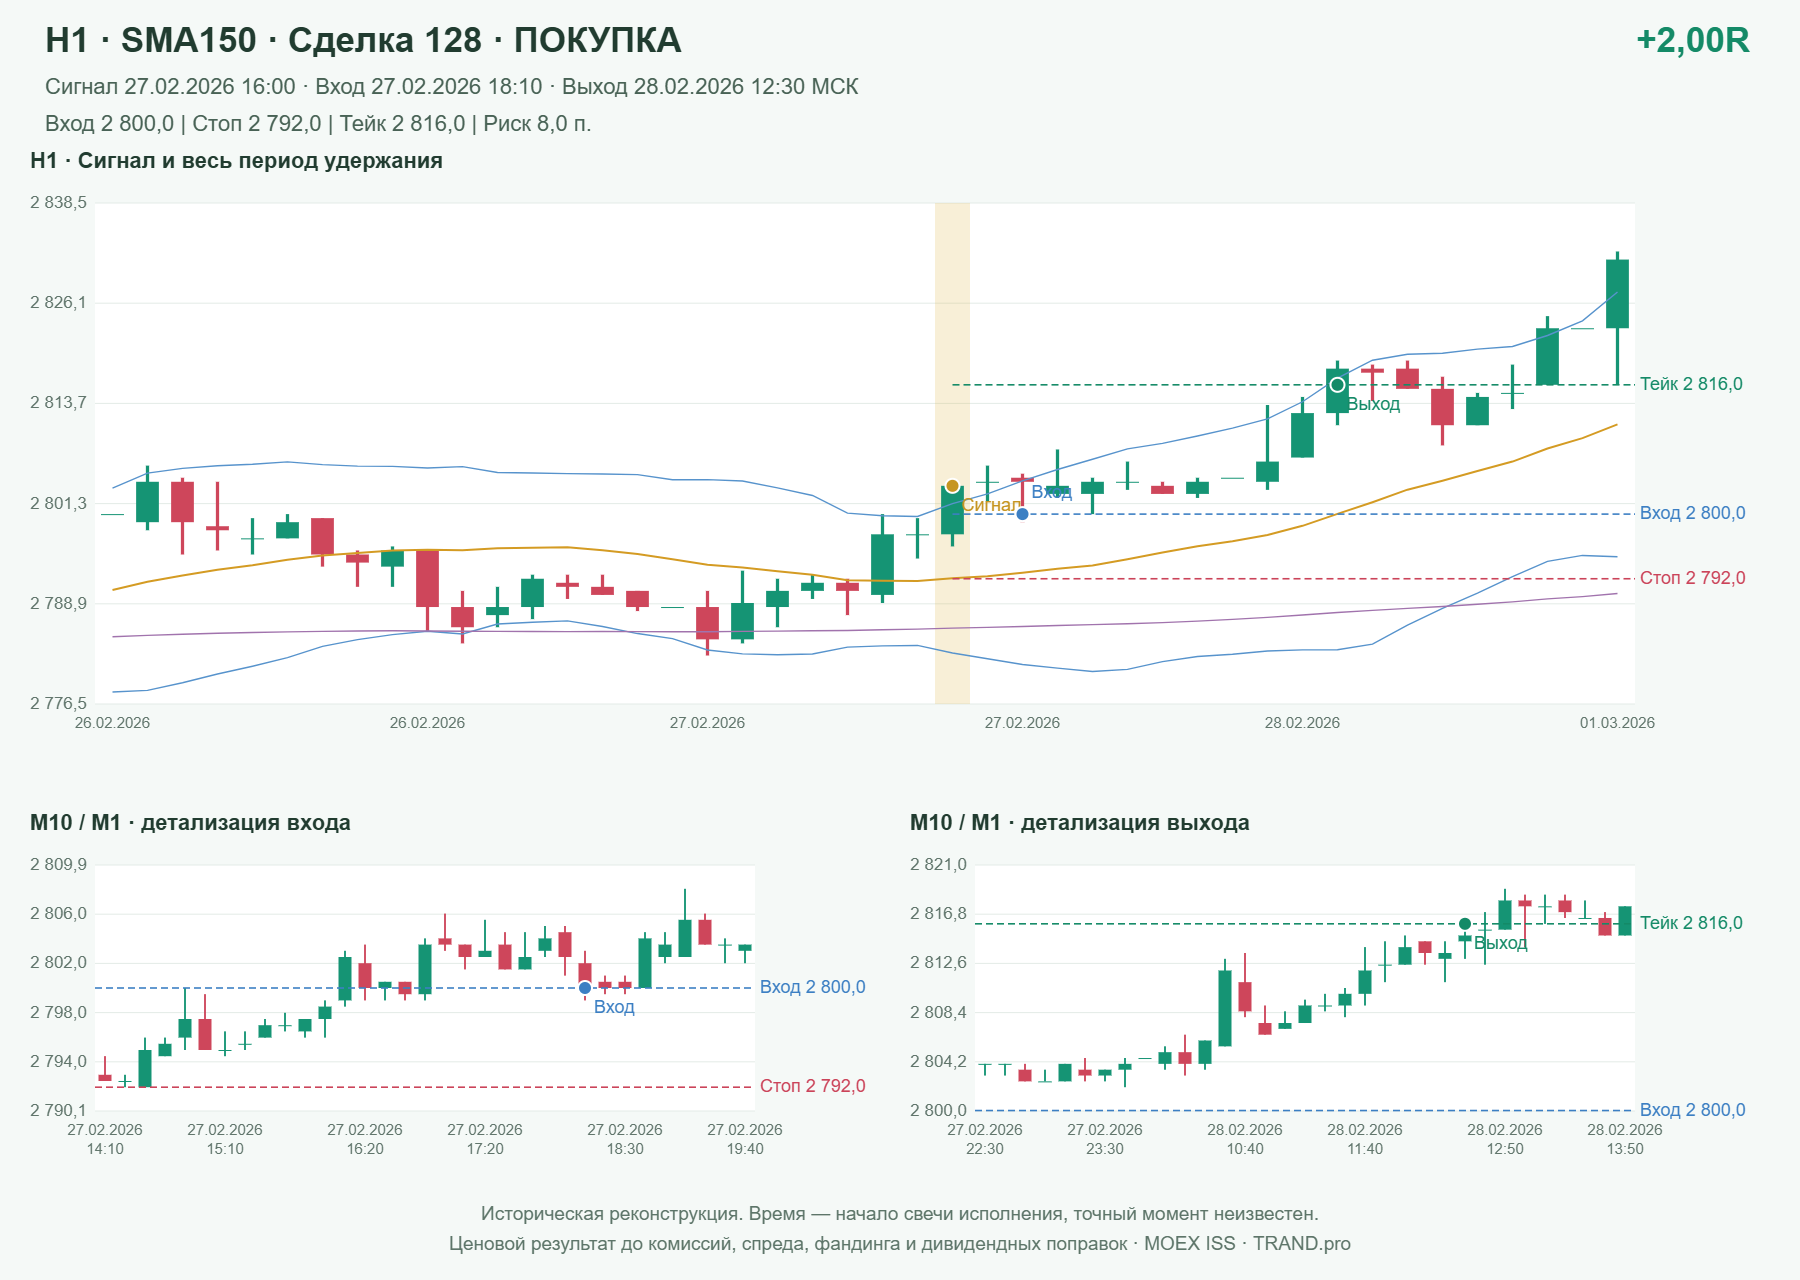Select heading 'H1 · Сигнал и весь период удержания'
The width and height of the screenshot is (1800, 1280).
pyautogui.click(x=236, y=161)
